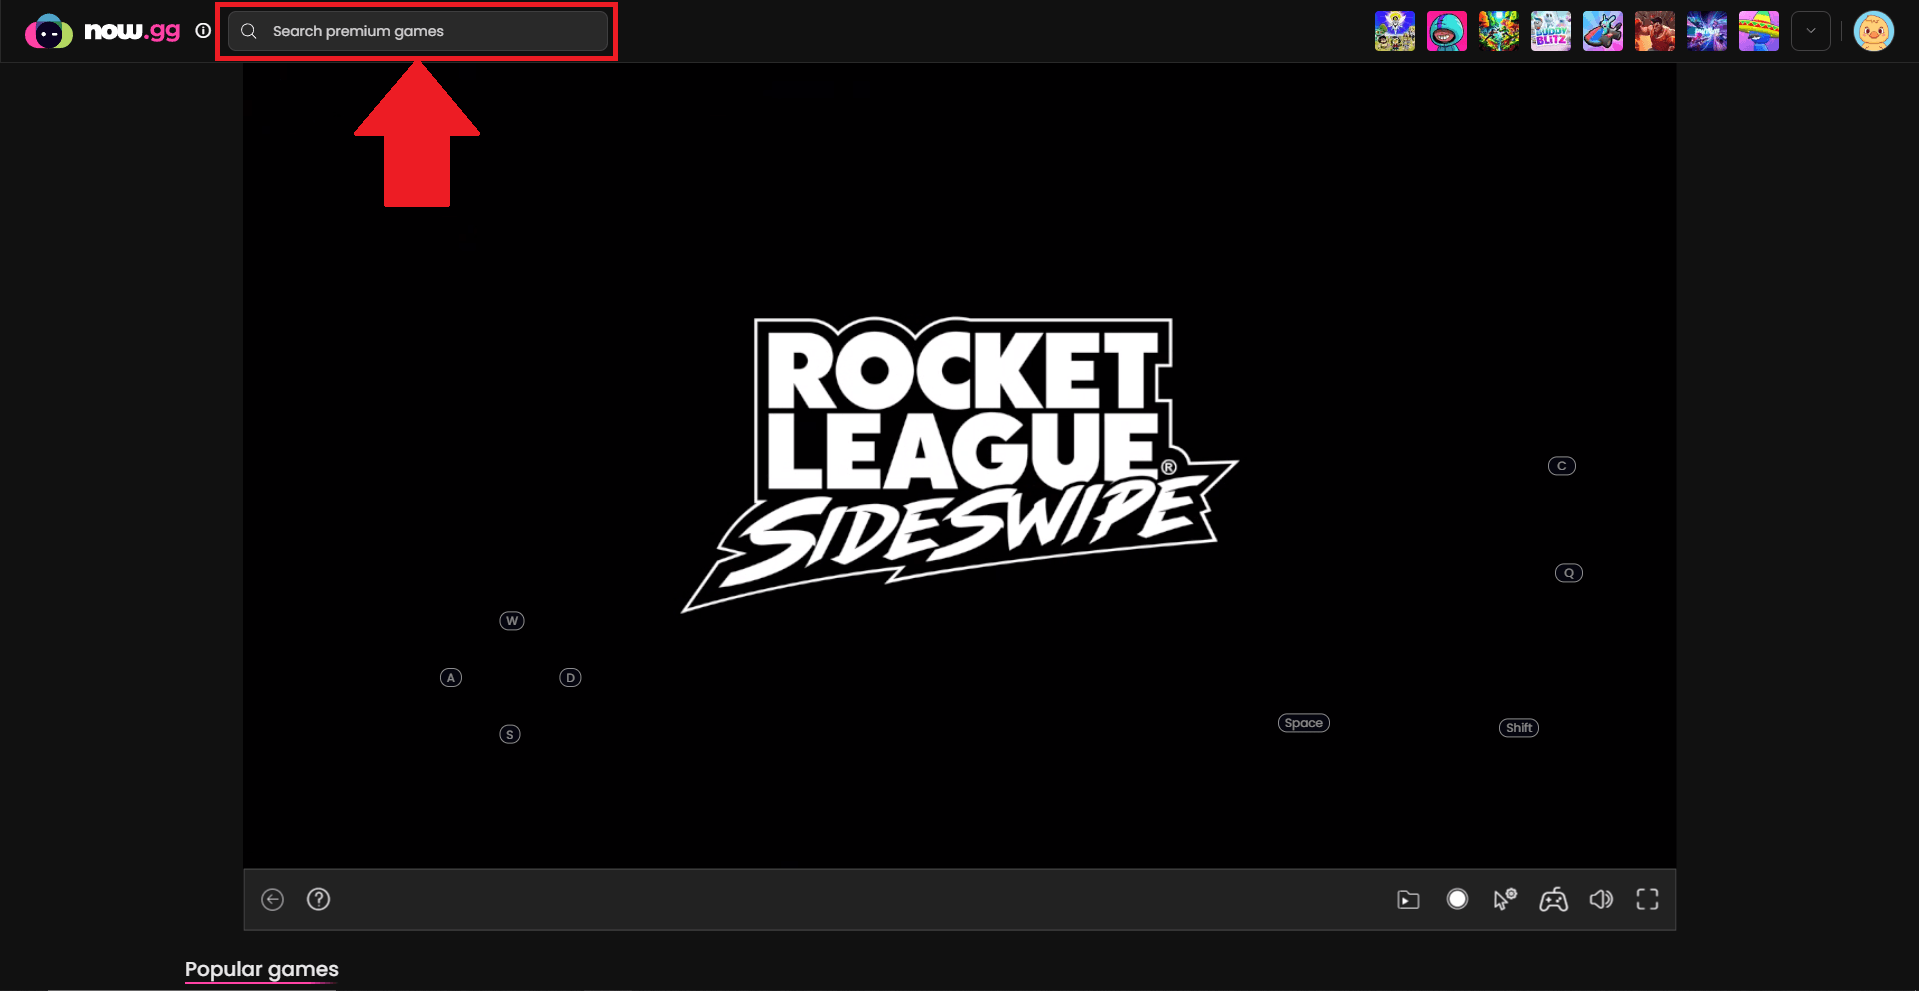The image size is (1919, 991).
Task: Open the gamepad controls icon
Action: [1553, 900]
